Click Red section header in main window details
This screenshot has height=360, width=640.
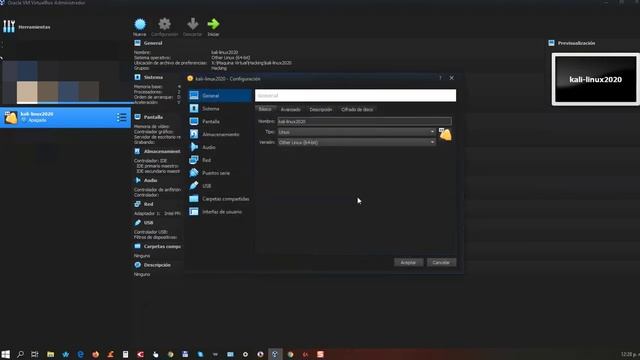point(144,204)
